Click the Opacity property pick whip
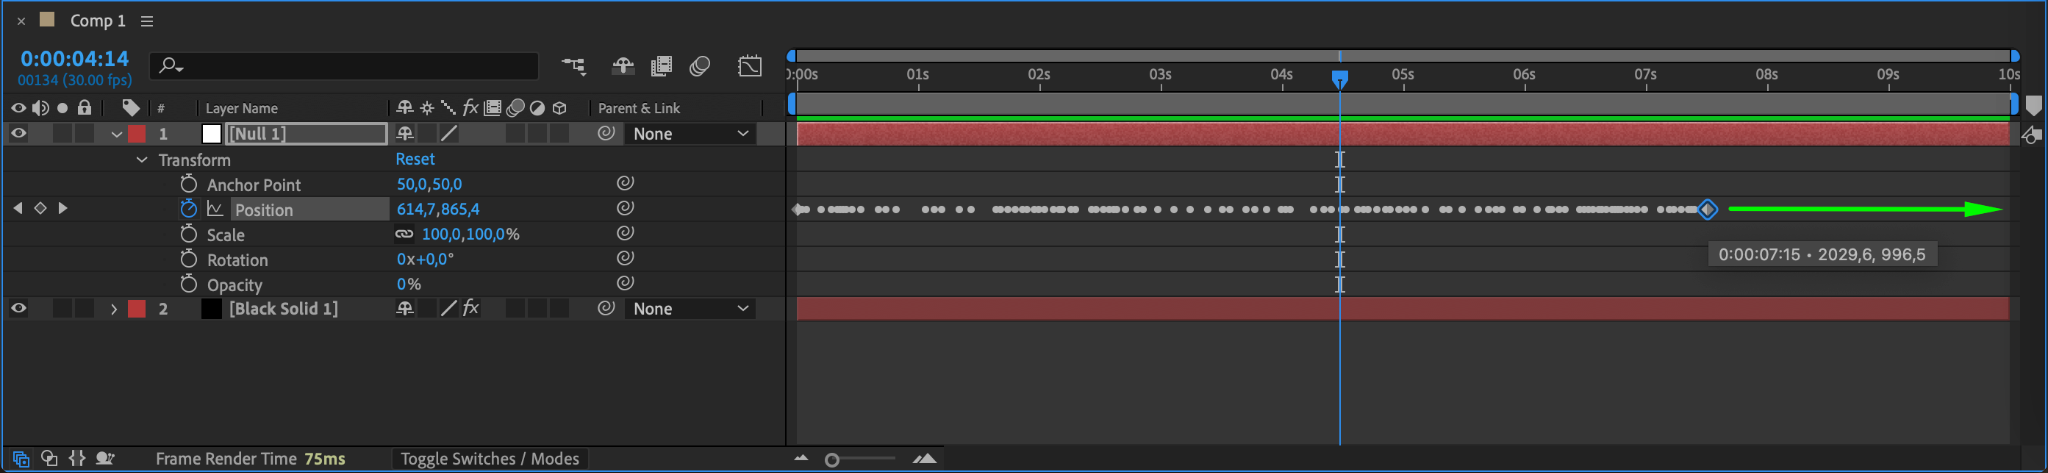Viewport: 2048px width, 473px height. tap(625, 283)
